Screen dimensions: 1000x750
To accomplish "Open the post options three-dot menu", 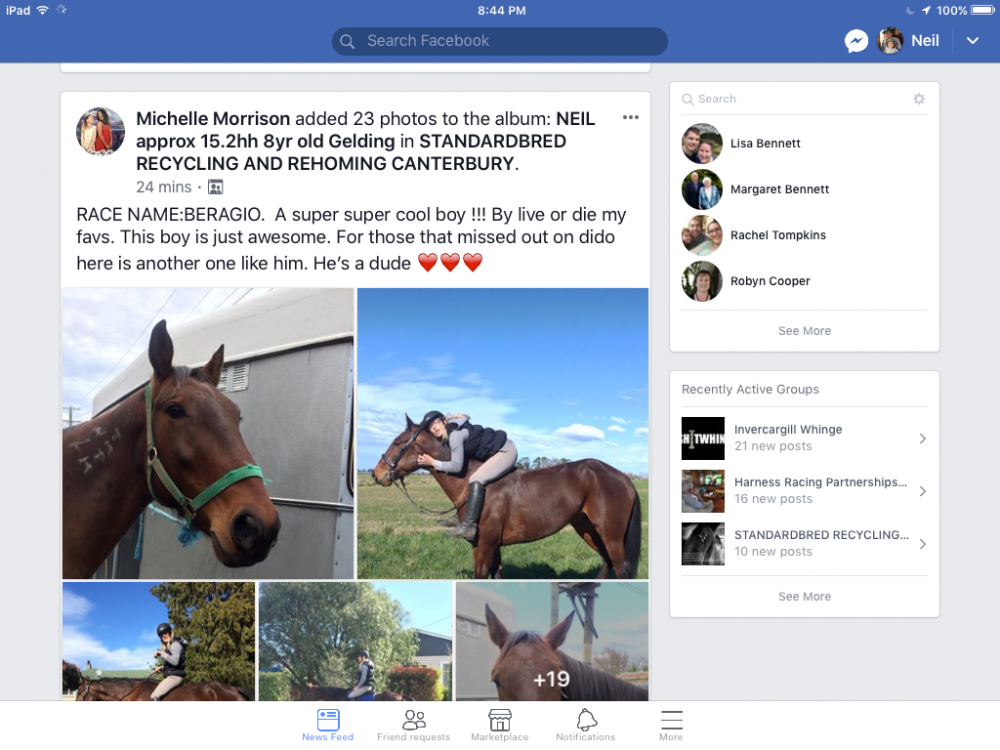I will 631,117.
